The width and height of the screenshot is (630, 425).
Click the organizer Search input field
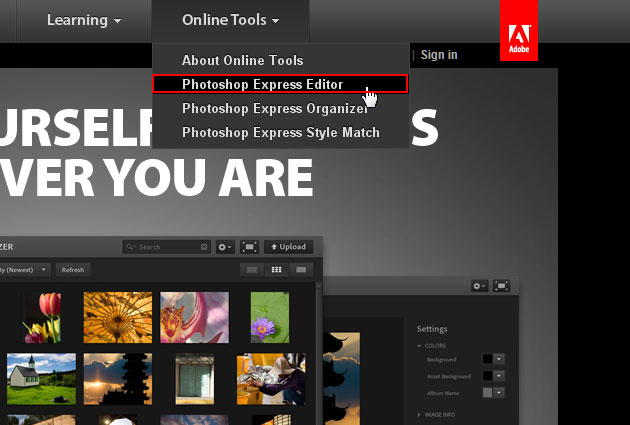pos(167,247)
